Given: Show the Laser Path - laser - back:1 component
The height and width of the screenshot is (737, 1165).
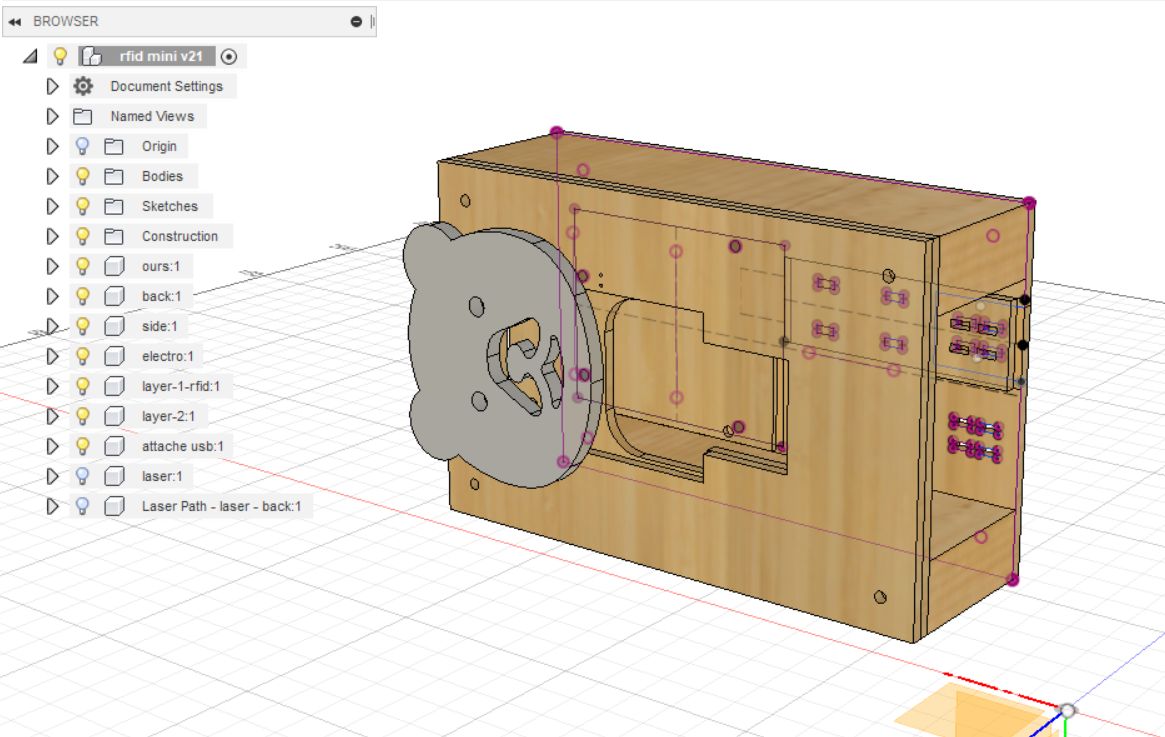Looking at the screenshot, I should point(82,506).
